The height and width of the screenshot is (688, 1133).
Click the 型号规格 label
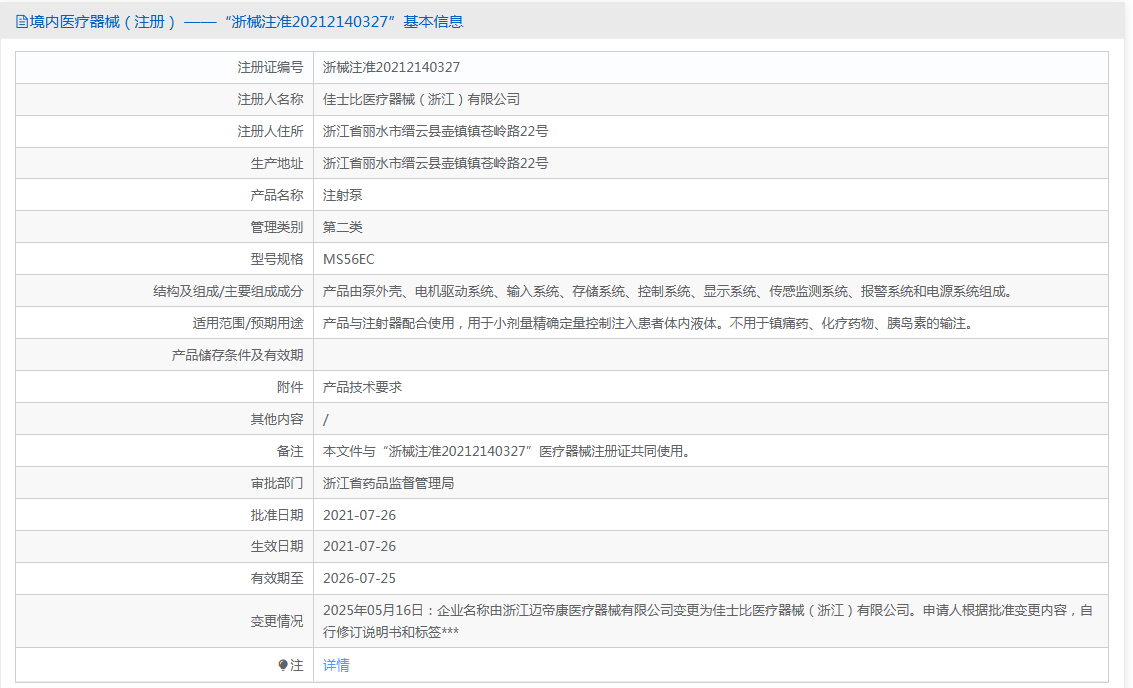pos(277,259)
